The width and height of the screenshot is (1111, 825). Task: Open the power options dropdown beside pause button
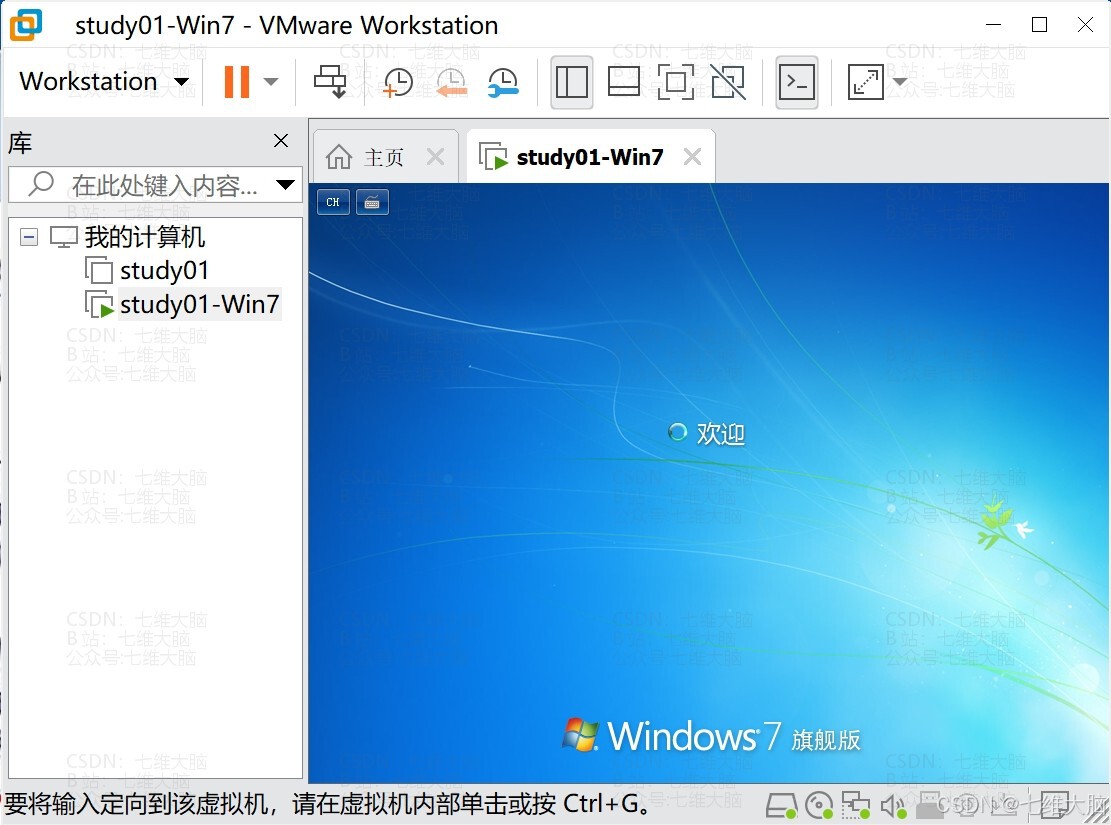pyautogui.click(x=271, y=82)
